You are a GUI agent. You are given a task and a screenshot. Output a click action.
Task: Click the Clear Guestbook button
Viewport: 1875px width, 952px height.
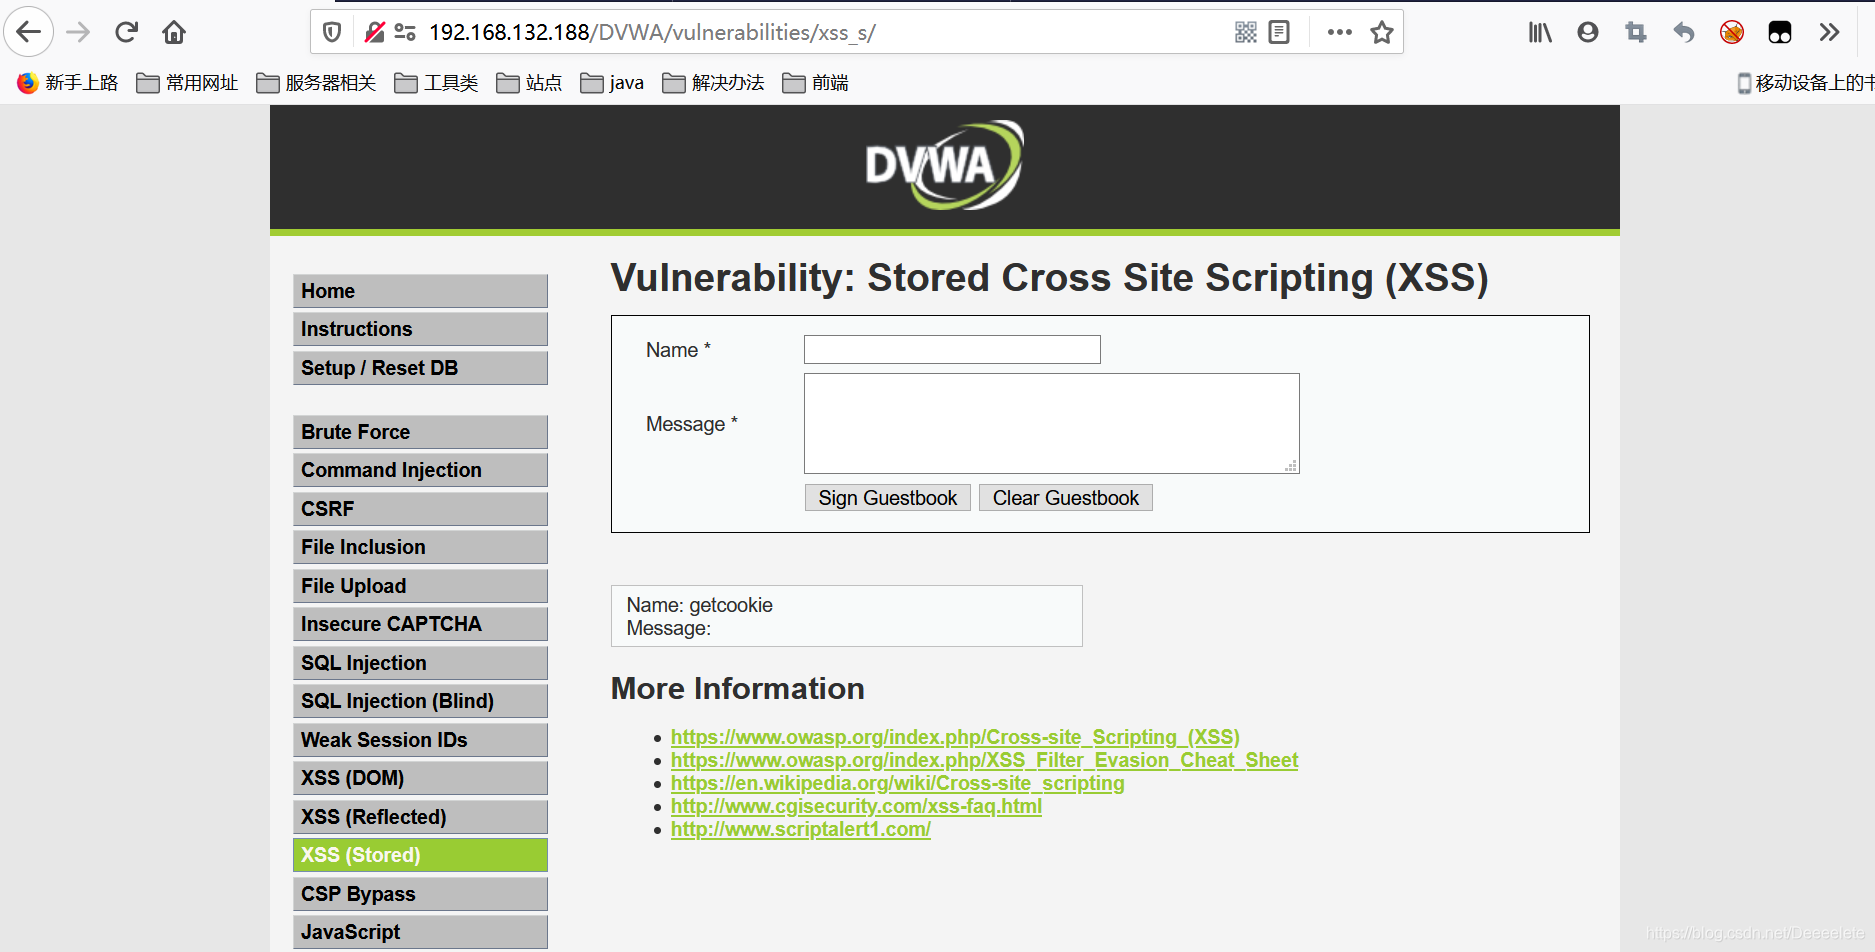coord(1066,498)
